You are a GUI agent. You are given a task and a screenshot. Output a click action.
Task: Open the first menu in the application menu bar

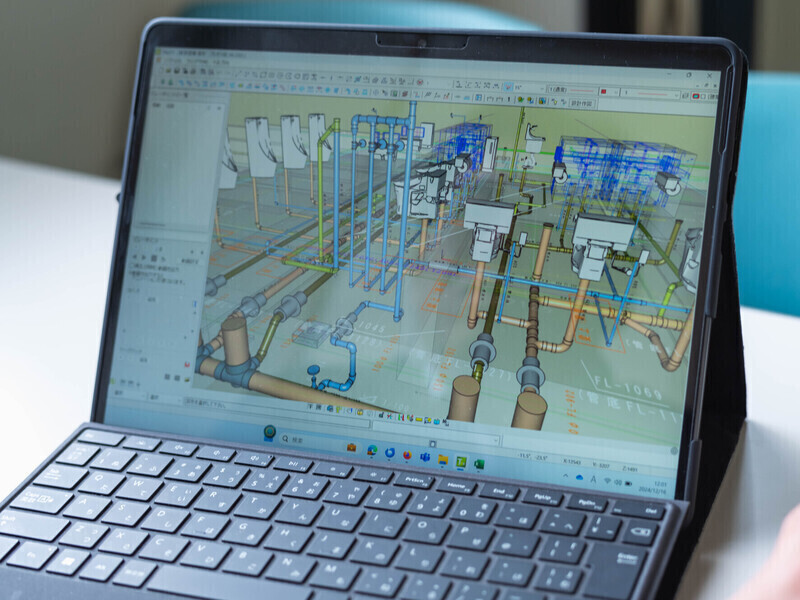(166, 60)
